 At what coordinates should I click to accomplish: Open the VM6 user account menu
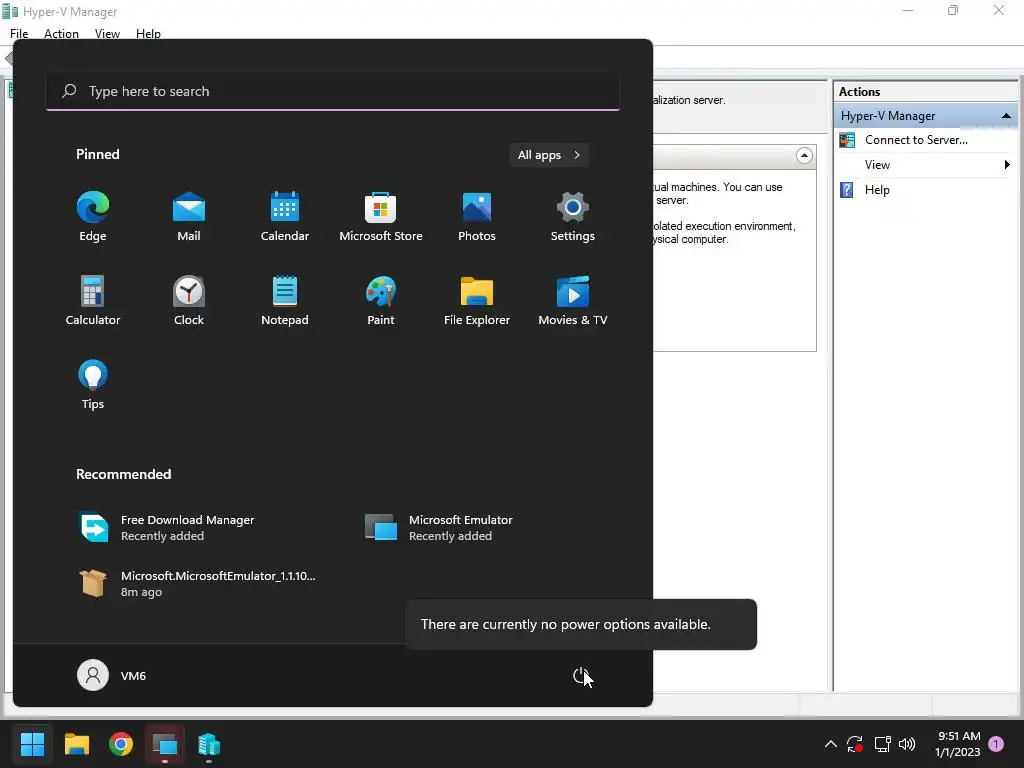click(112, 675)
